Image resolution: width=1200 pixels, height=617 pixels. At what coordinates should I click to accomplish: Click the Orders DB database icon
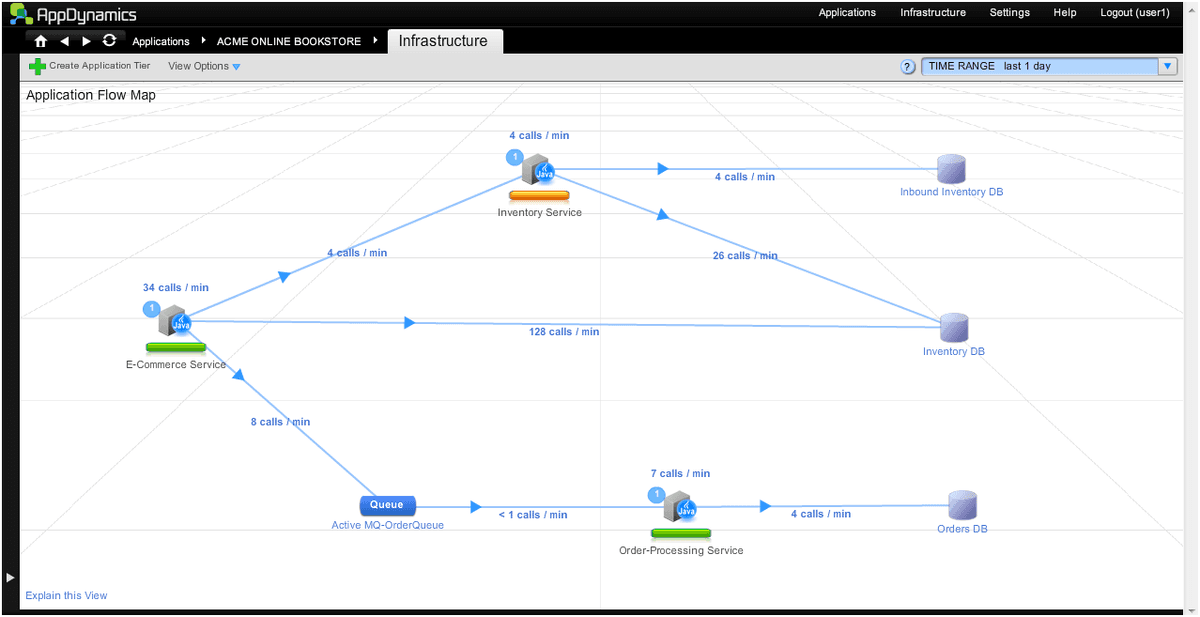[962, 505]
